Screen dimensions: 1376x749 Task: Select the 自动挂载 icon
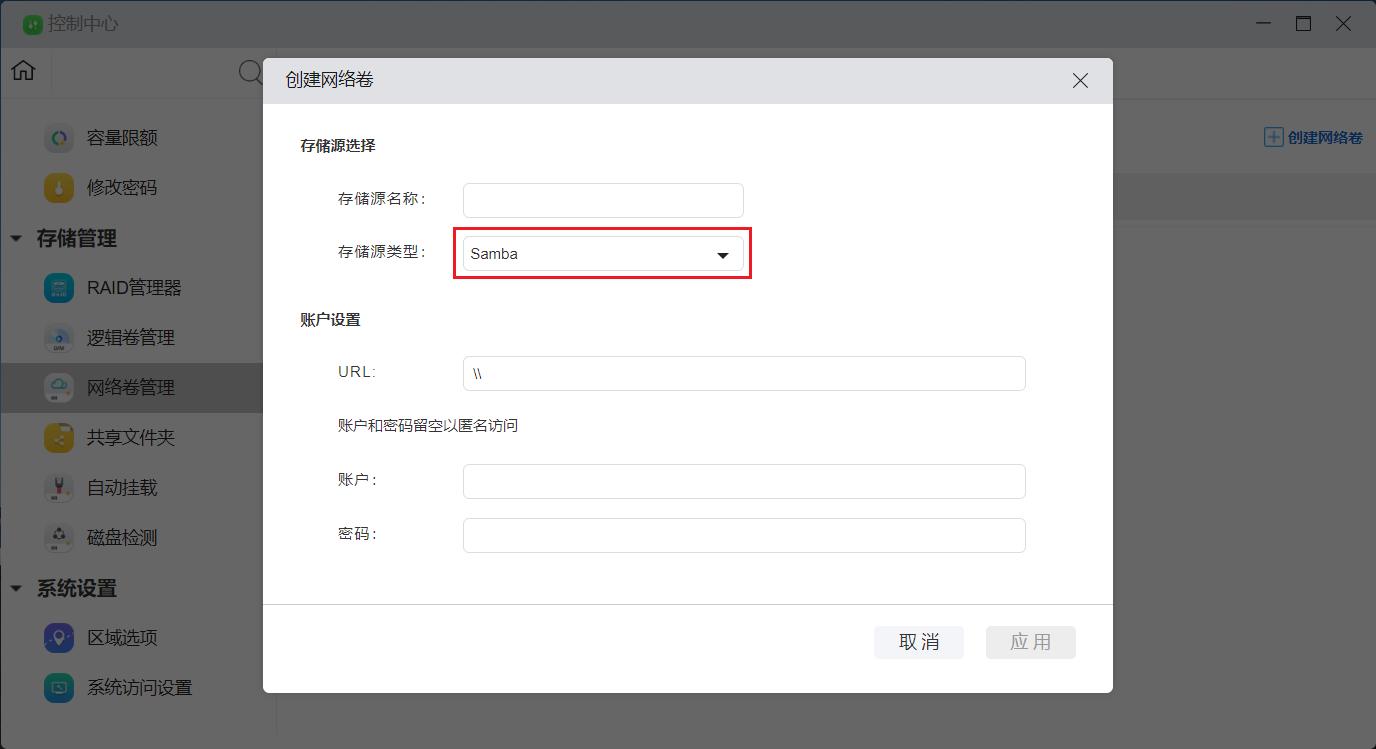(x=58, y=487)
